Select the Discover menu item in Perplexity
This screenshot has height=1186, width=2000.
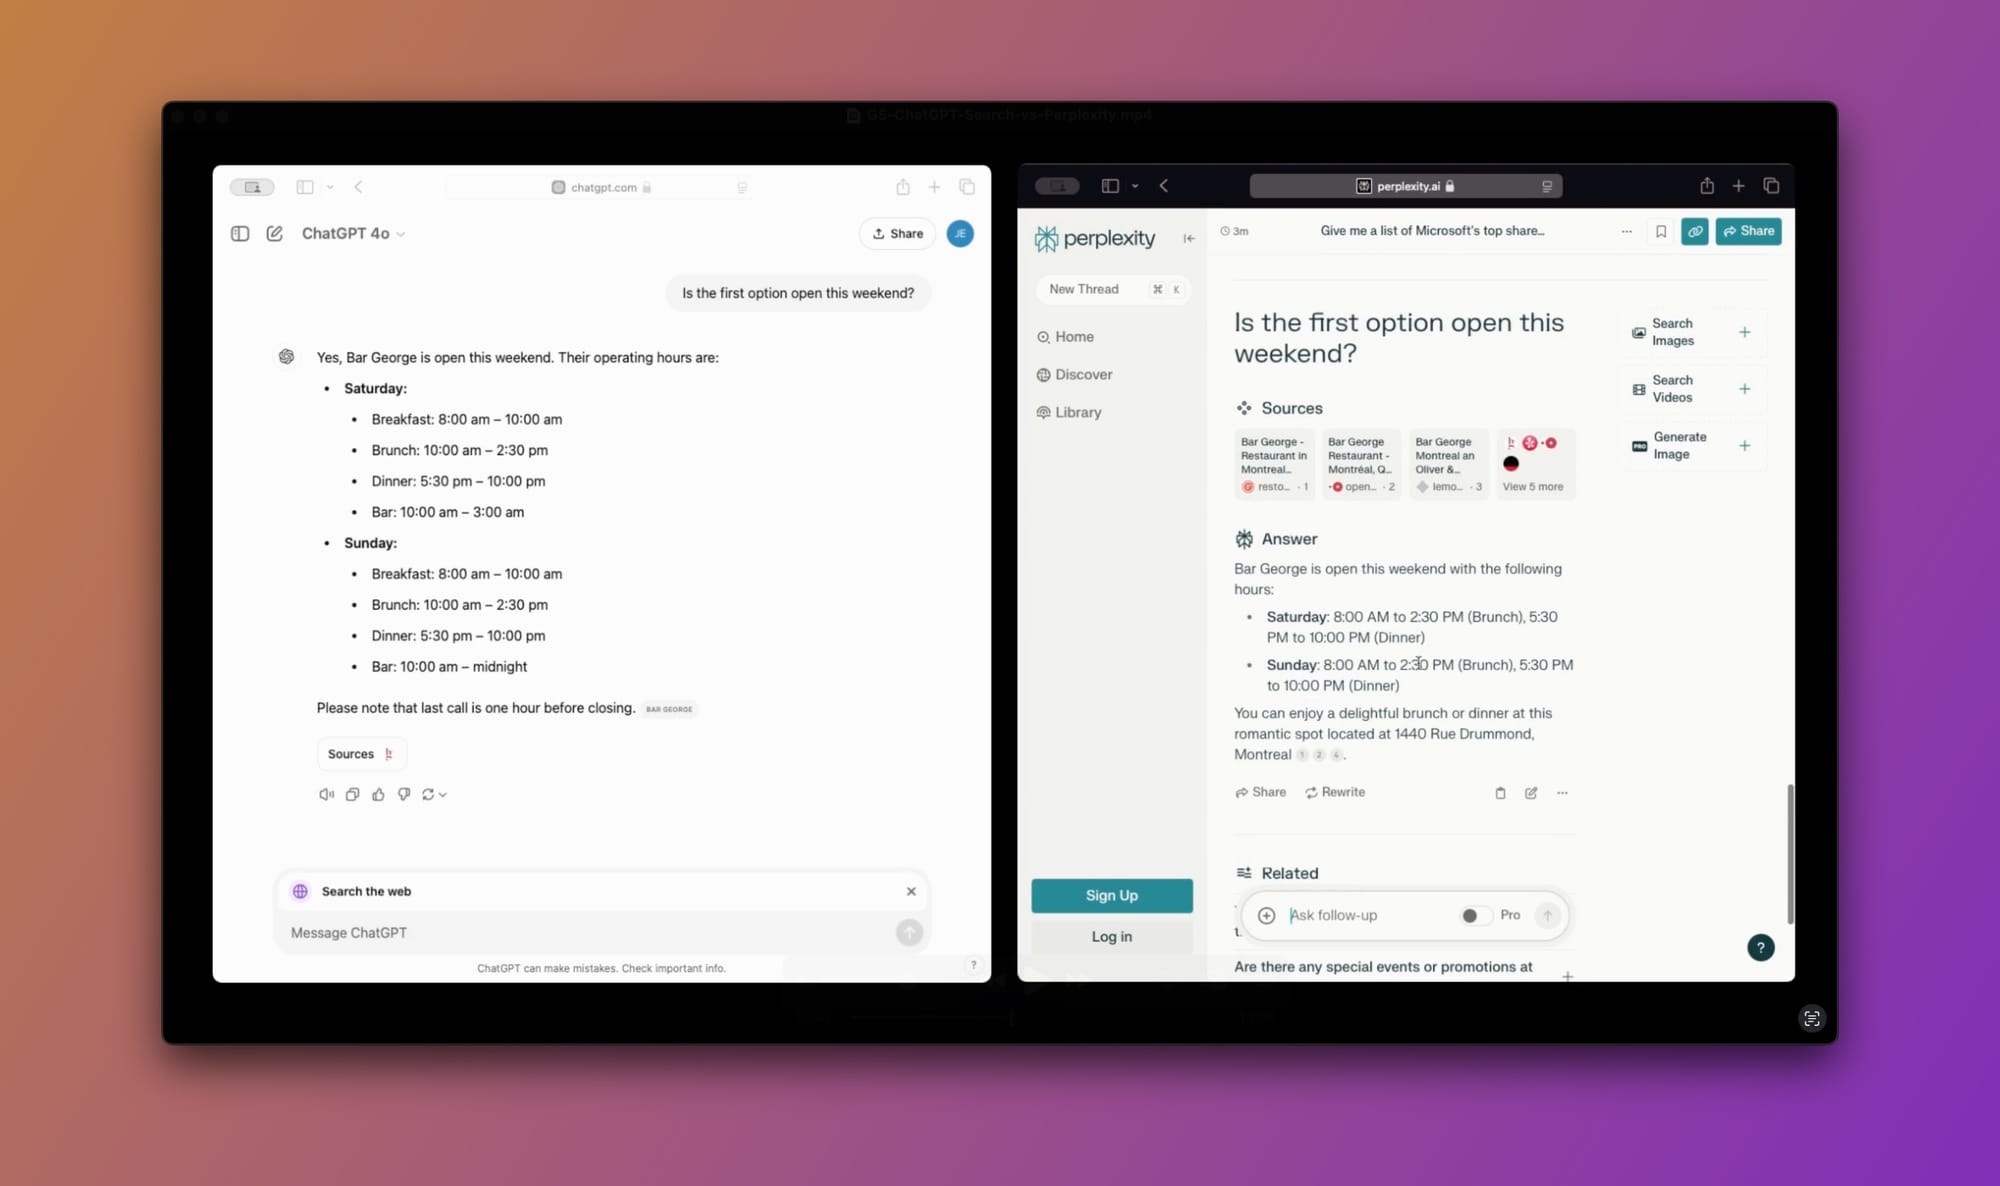1080,374
